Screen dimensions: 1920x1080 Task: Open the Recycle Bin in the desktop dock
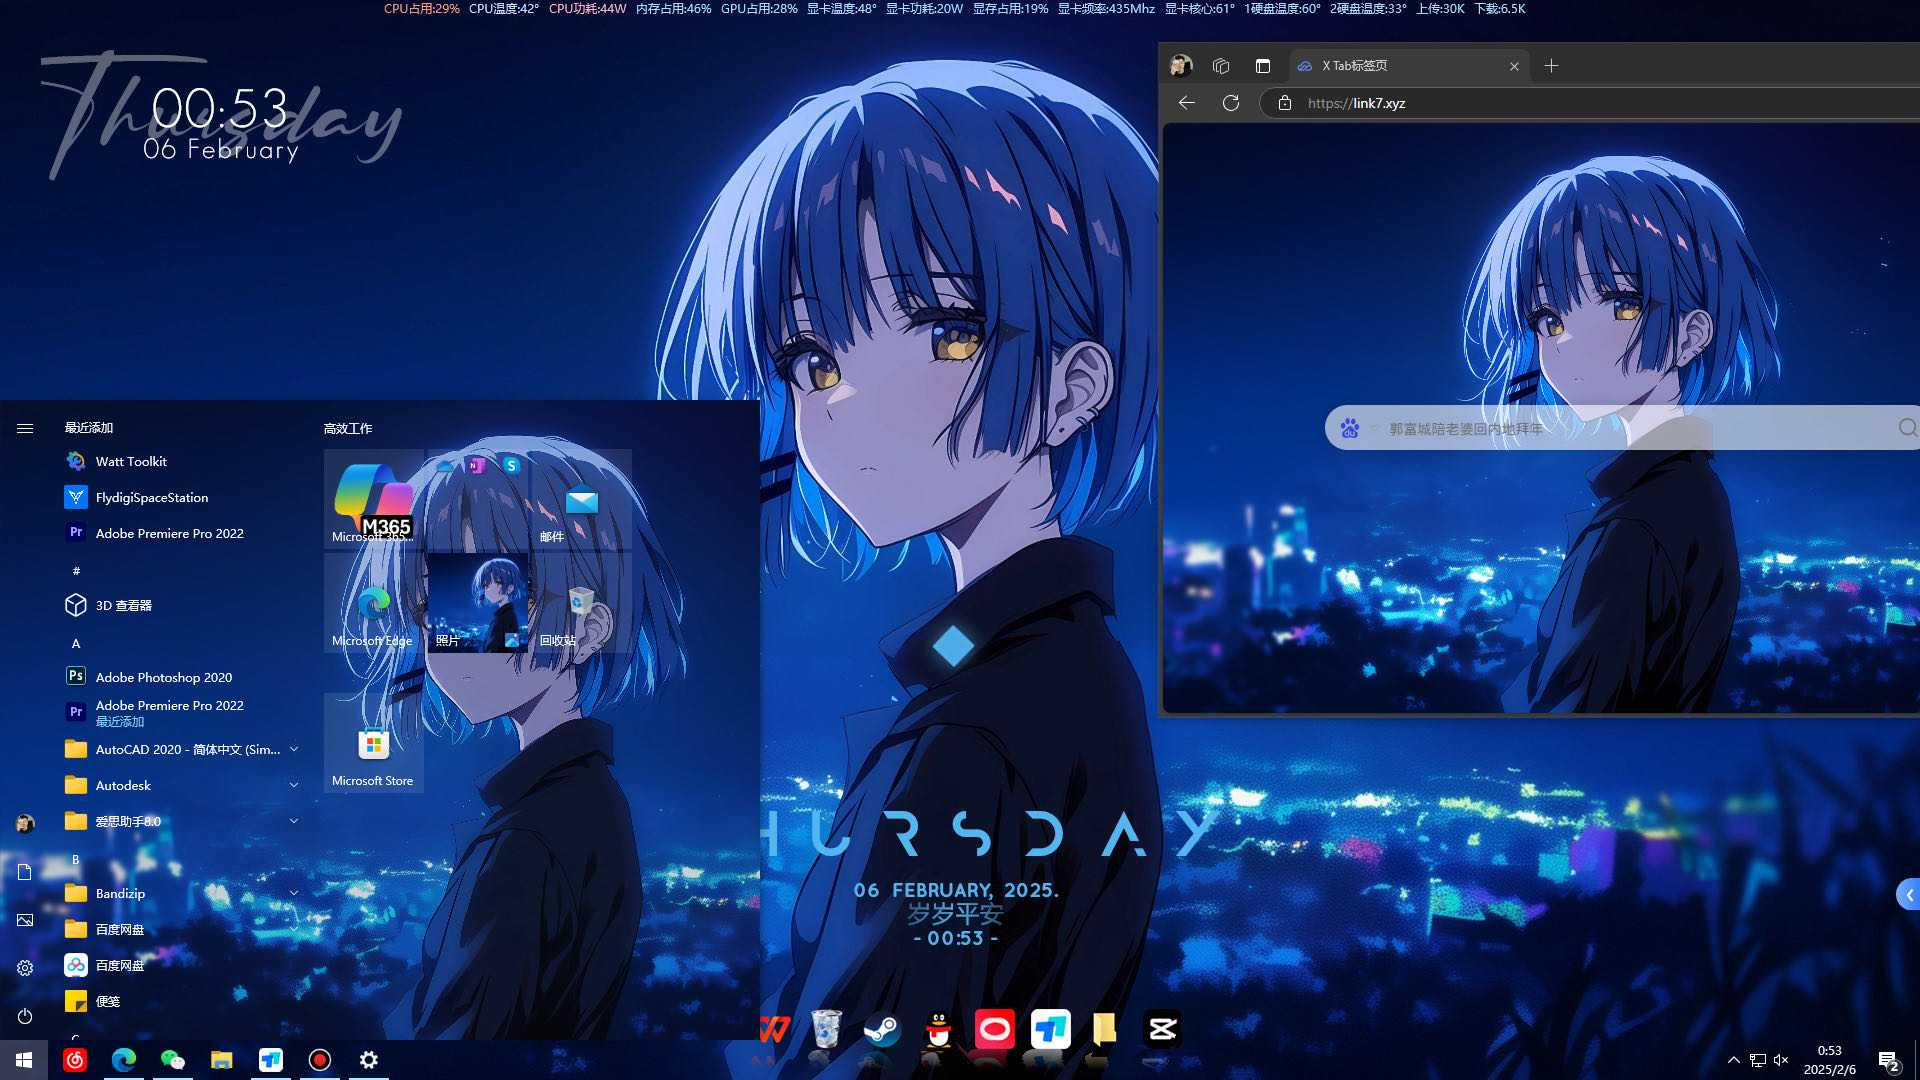826,1029
